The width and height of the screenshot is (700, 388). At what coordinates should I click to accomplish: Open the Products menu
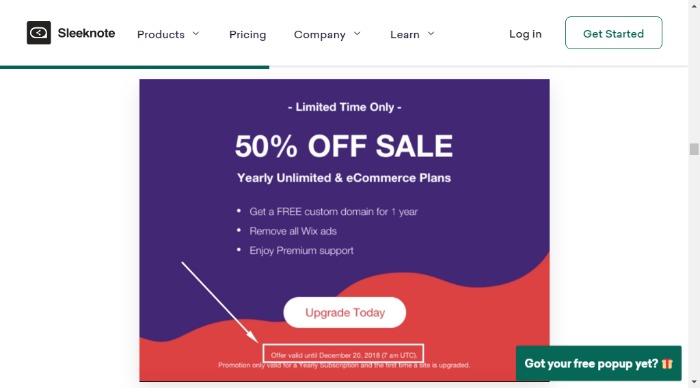(x=161, y=34)
